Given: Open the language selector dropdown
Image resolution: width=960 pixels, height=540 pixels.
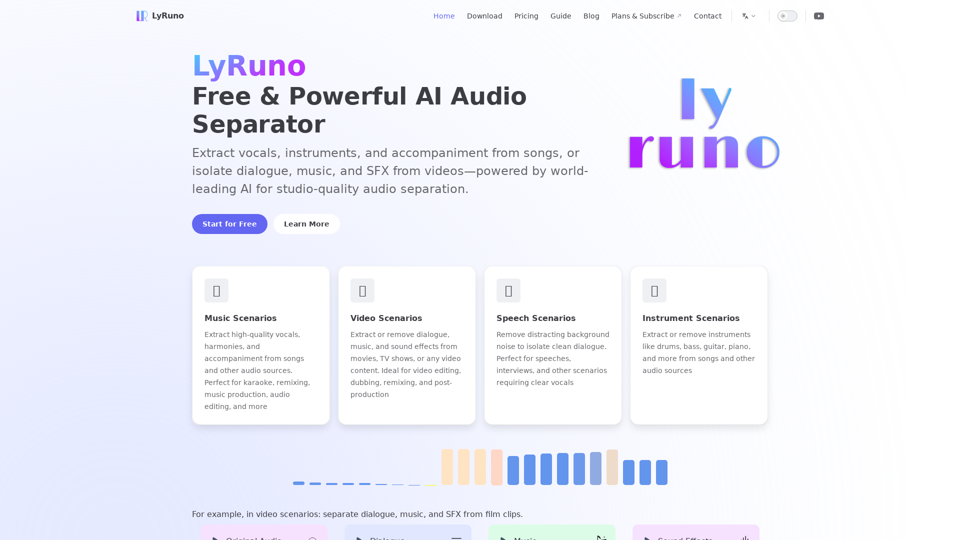Looking at the screenshot, I should [749, 16].
